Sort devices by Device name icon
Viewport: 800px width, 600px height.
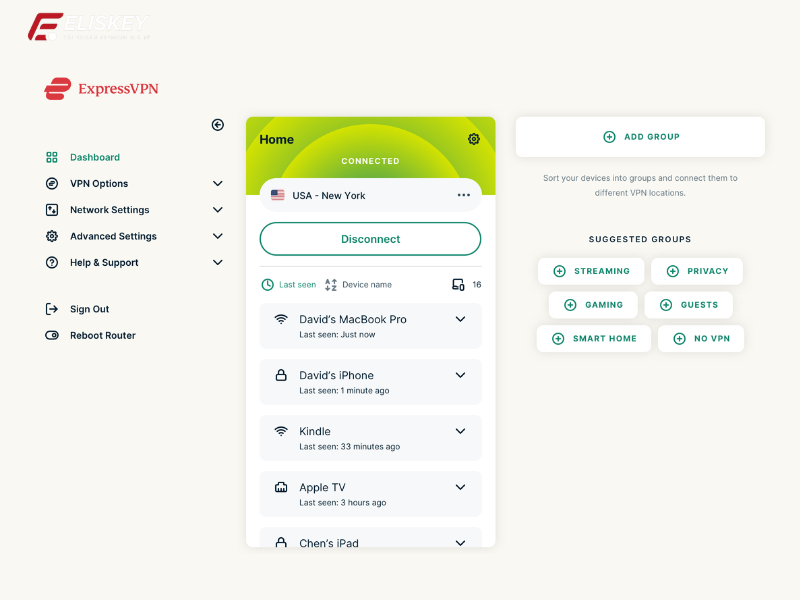pyautogui.click(x=331, y=285)
